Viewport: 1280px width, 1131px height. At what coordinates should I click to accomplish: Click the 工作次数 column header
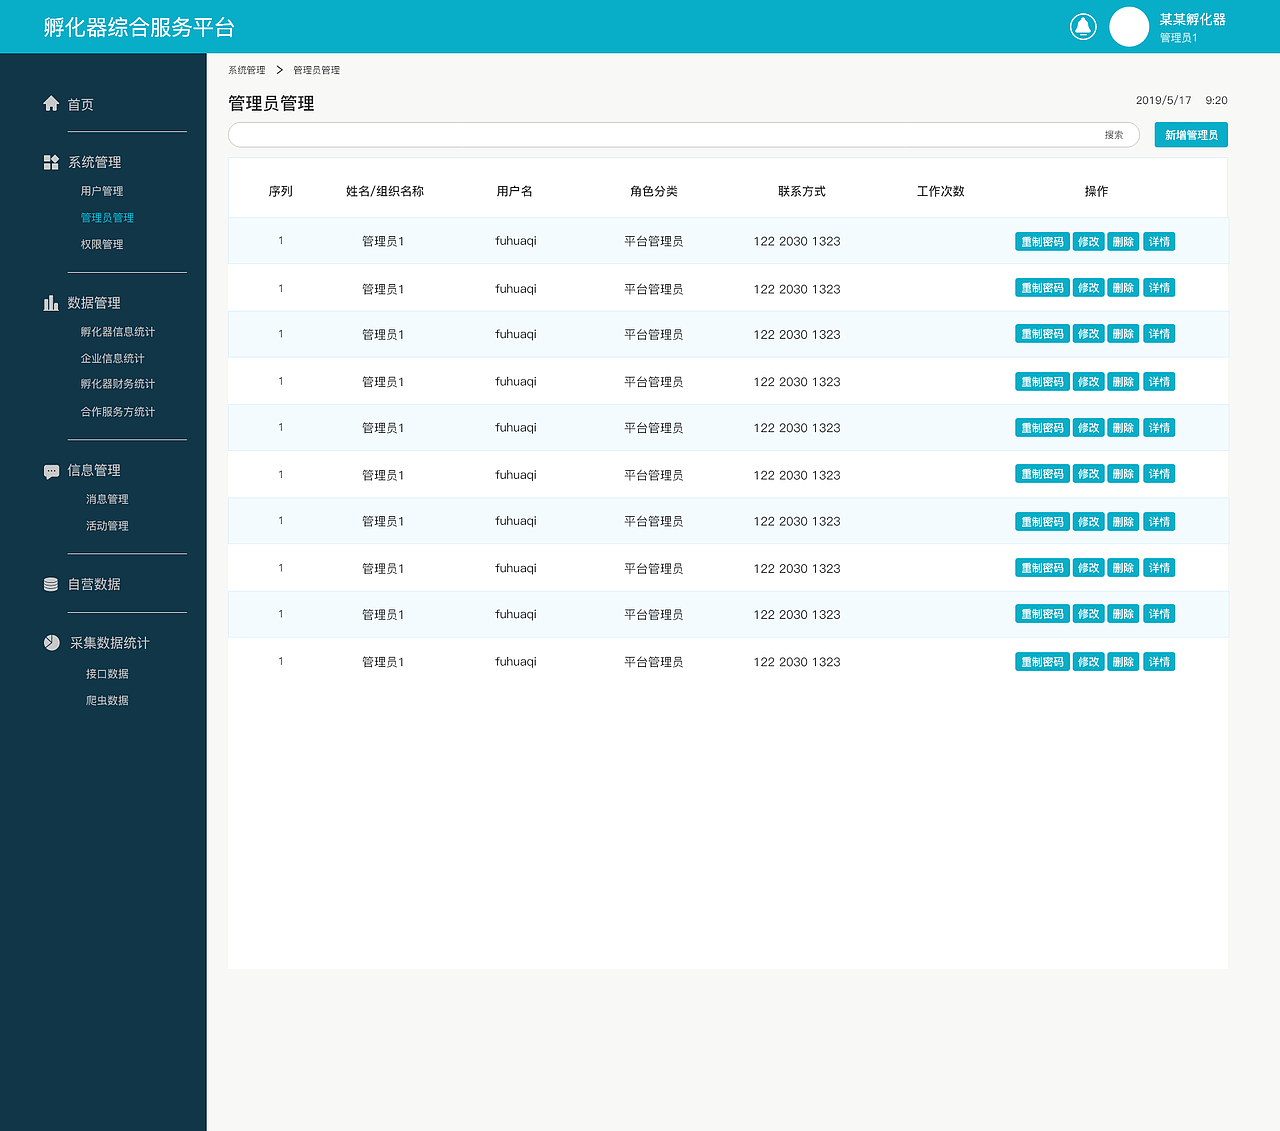point(941,191)
